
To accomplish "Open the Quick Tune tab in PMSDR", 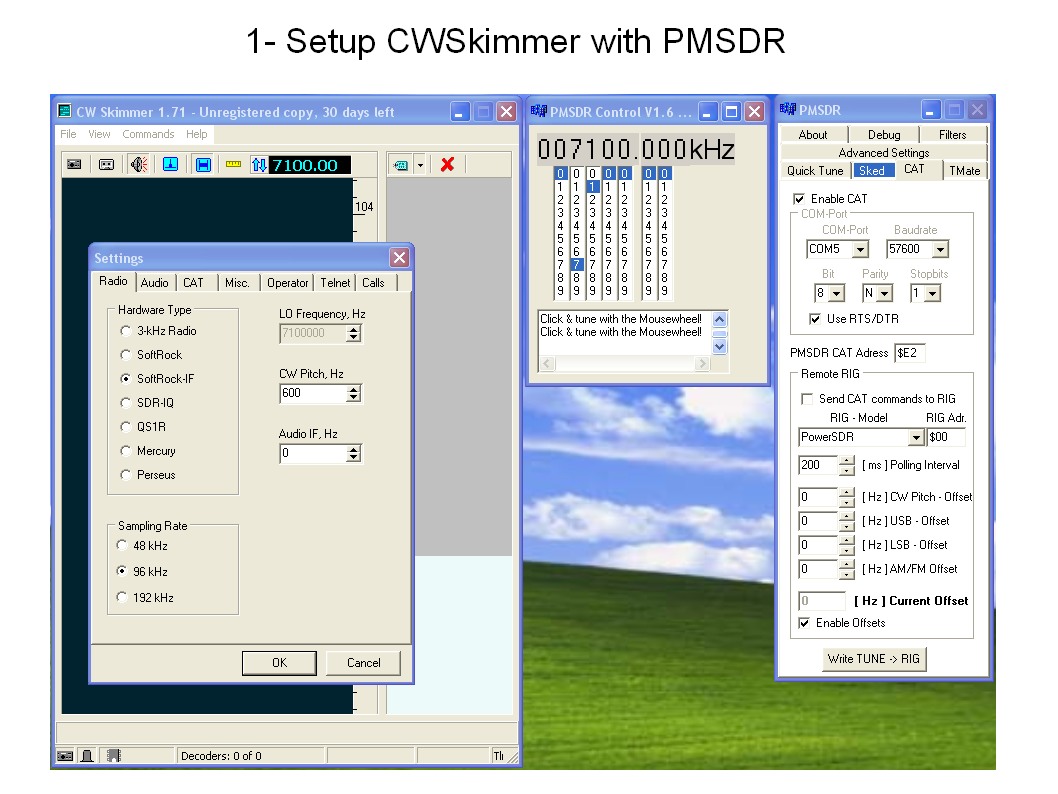I will click(x=815, y=171).
